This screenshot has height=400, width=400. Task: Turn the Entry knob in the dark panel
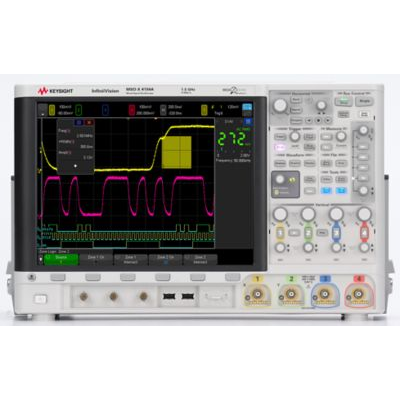click(280, 179)
